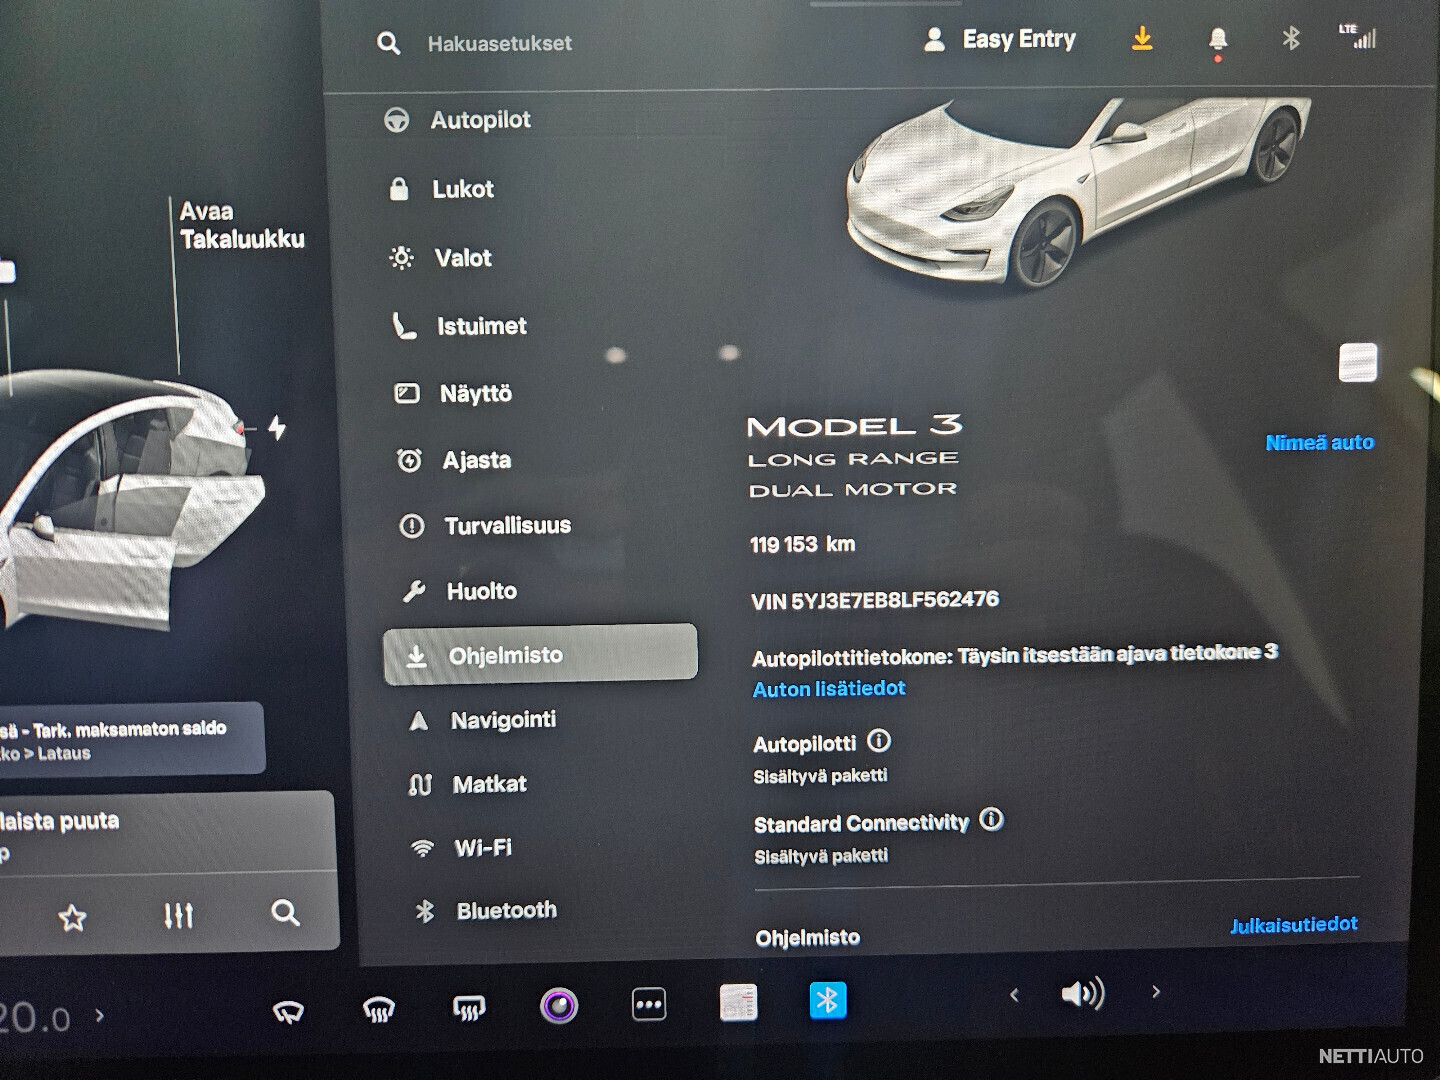Screen dimensions: 1440x1080
Task: Open the Navigointi settings menu
Action: [502, 720]
